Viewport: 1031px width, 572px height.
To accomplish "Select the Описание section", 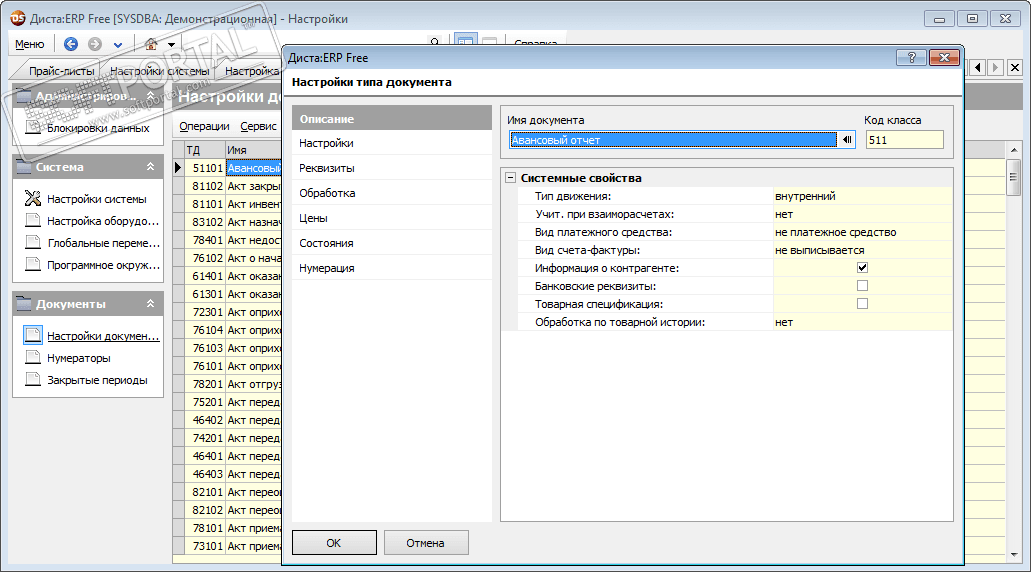I will click(x=392, y=118).
